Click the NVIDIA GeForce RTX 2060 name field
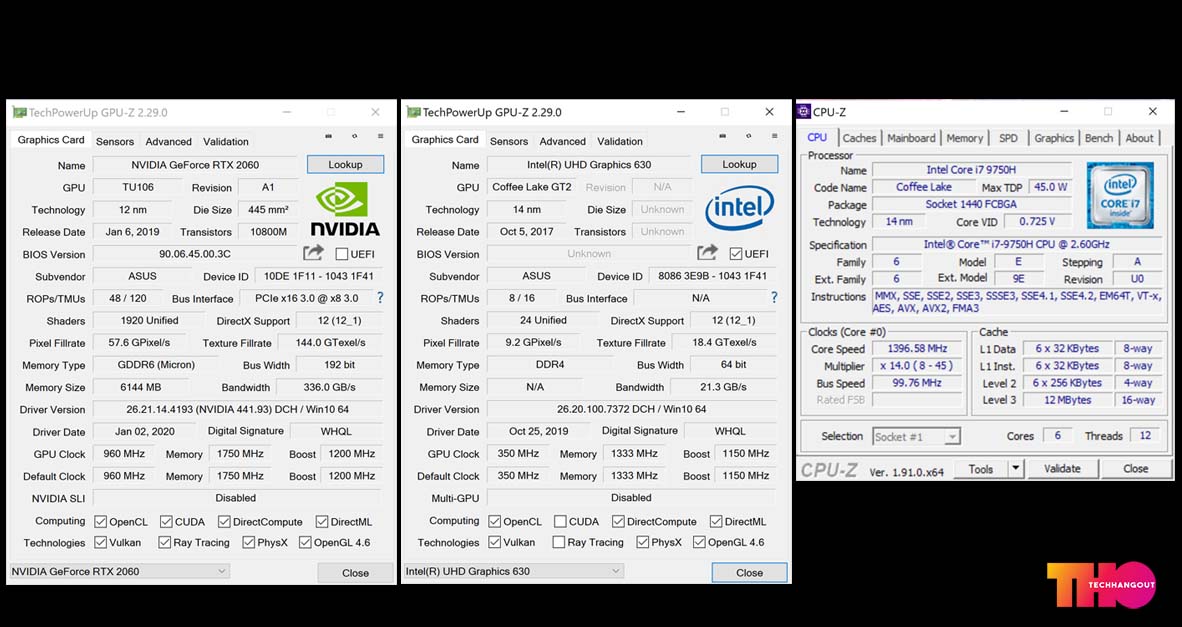The image size is (1182, 627). (x=195, y=165)
